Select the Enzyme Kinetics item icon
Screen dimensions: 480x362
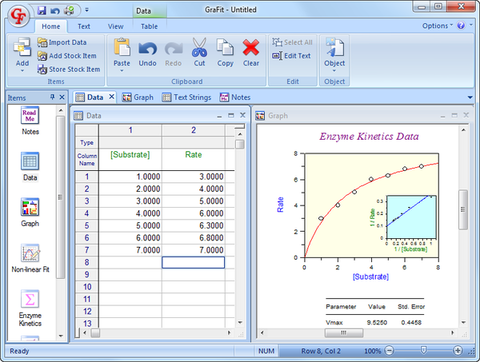(30, 299)
